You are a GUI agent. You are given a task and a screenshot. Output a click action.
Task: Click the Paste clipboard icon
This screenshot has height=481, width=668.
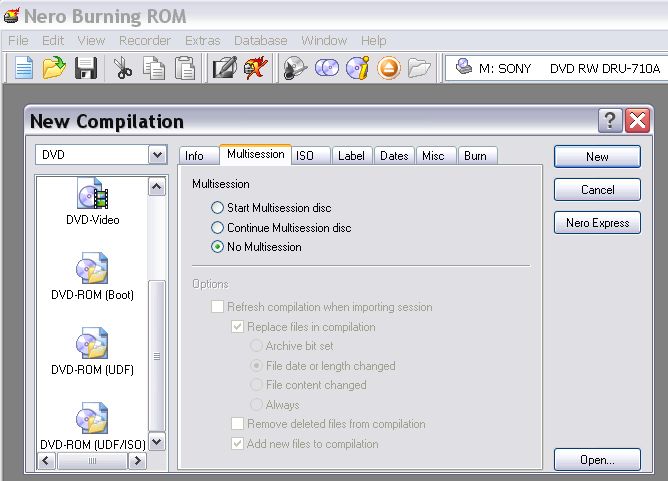tap(185, 68)
